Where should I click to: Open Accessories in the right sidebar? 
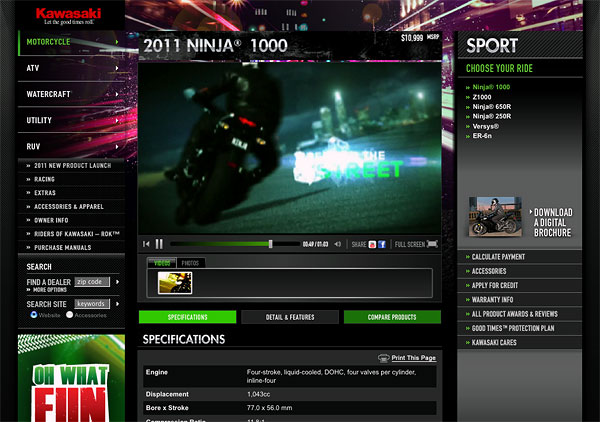coord(489,271)
